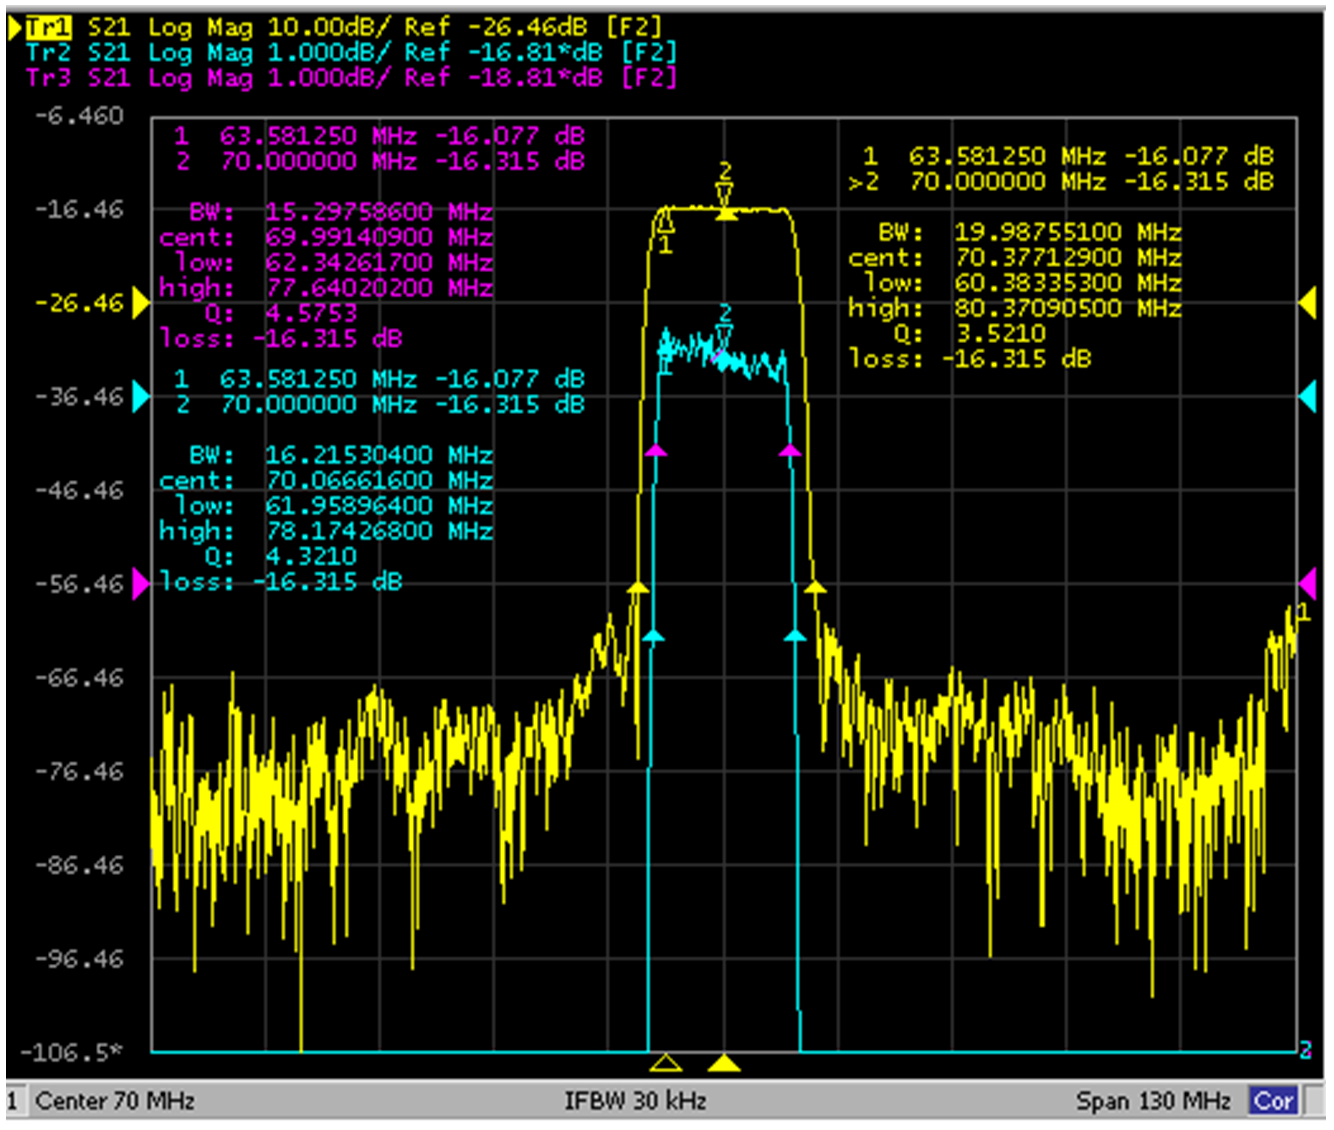This screenshot has width=1334, height=1130.
Task: Select the cyan Tr2 trace label
Action: coord(49,52)
